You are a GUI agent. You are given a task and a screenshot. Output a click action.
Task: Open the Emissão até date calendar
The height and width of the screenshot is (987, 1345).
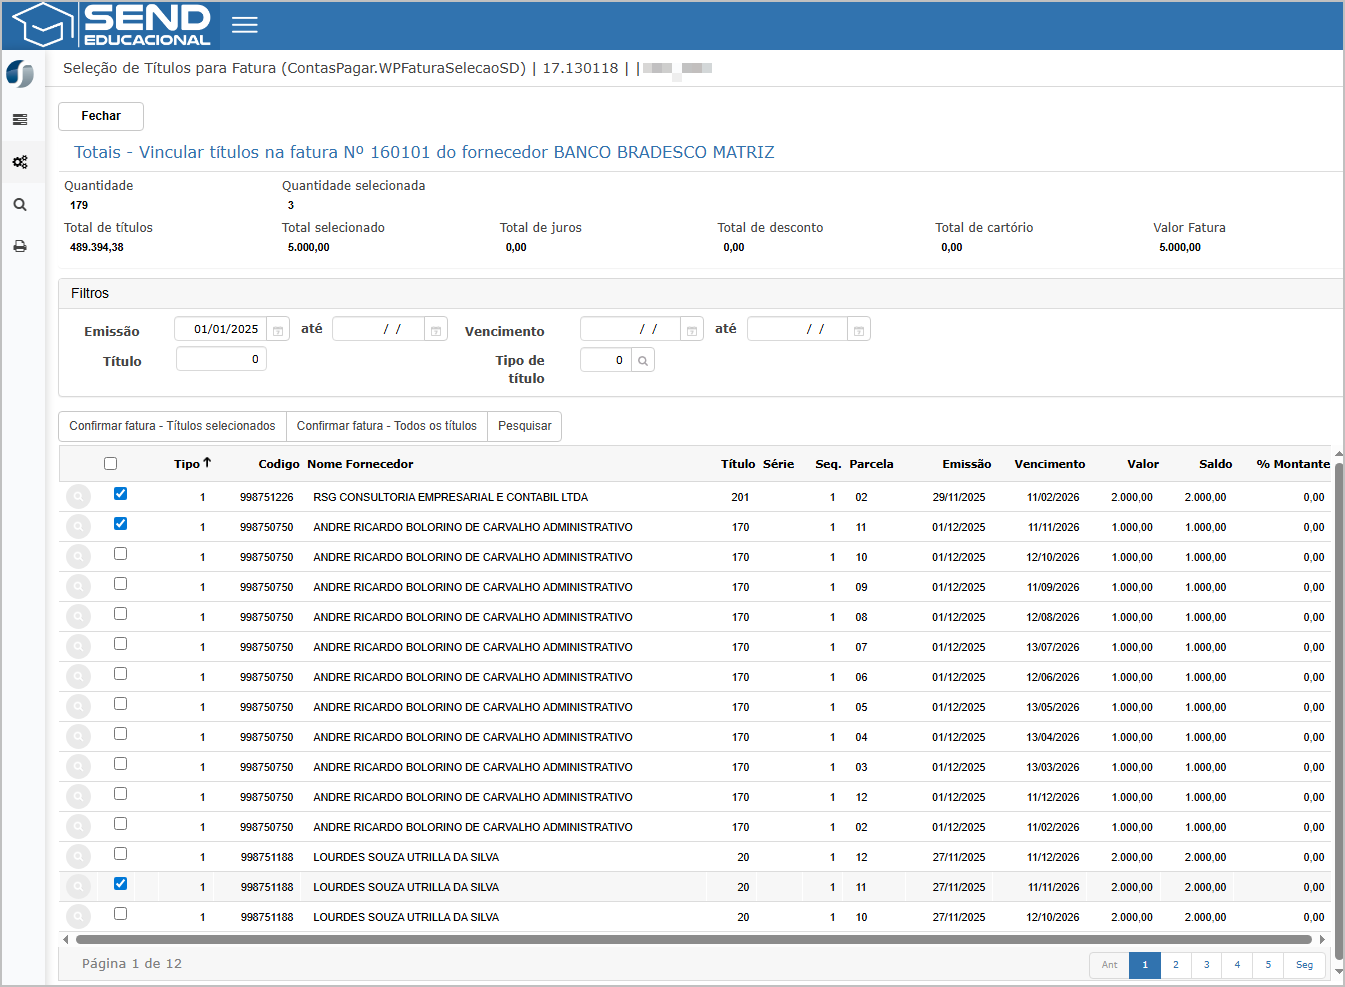436,330
